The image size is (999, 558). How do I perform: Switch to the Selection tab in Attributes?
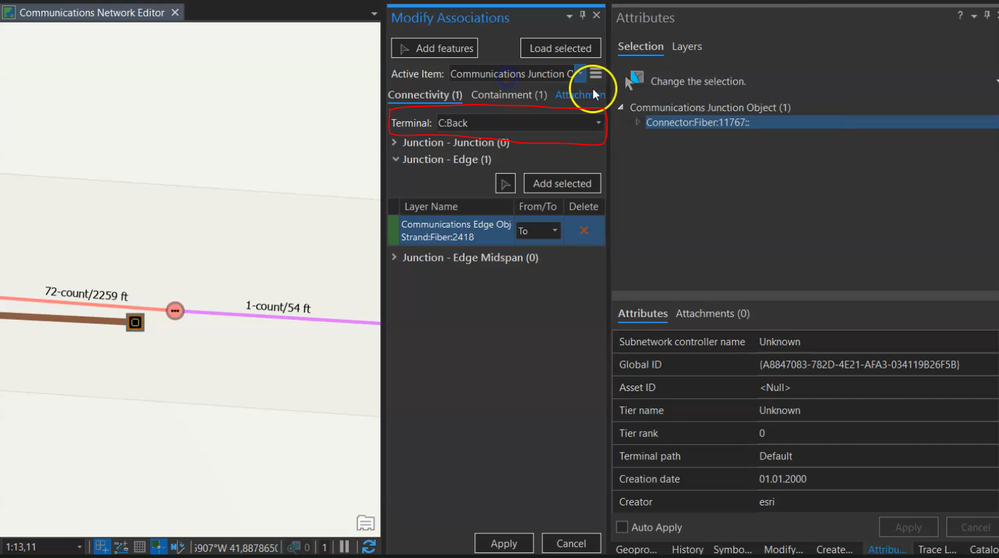tap(640, 46)
